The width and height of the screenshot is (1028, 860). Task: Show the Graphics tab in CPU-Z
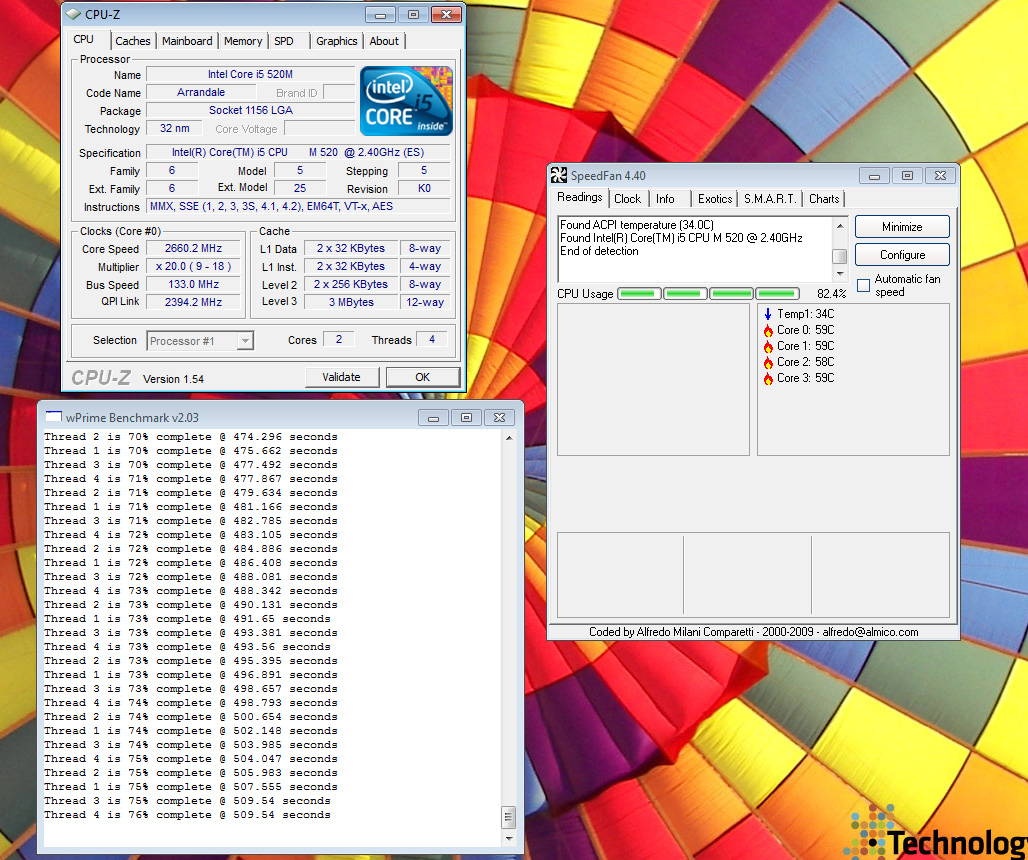tap(336, 41)
